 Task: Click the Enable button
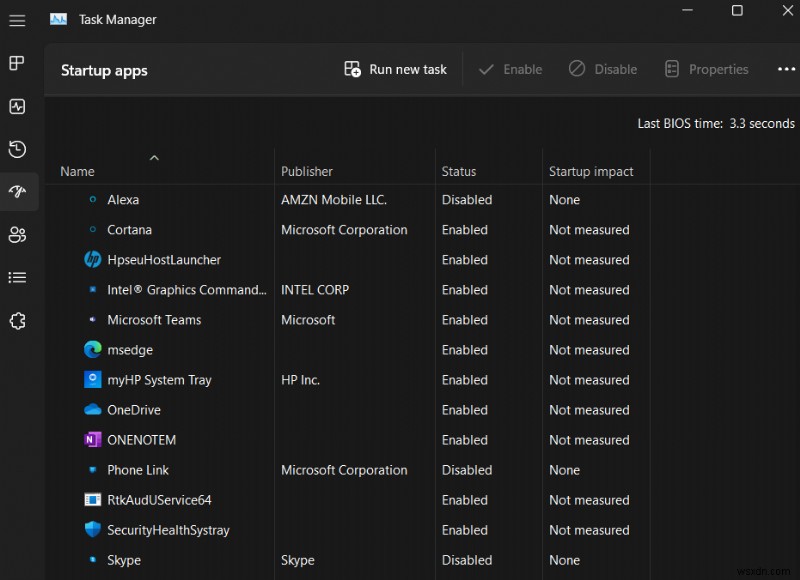[510, 69]
